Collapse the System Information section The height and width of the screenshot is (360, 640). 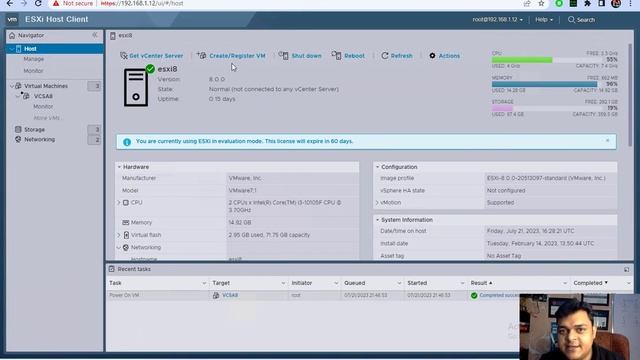(378, 220)
